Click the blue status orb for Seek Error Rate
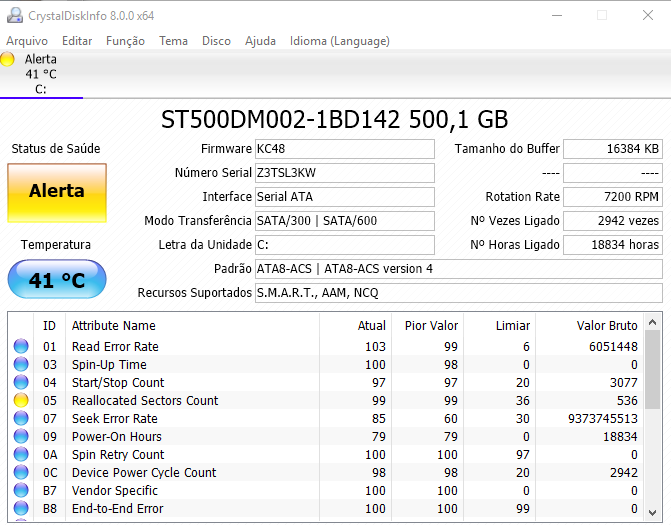This screenshot has height=525, width=671. (x=21, y=418)
